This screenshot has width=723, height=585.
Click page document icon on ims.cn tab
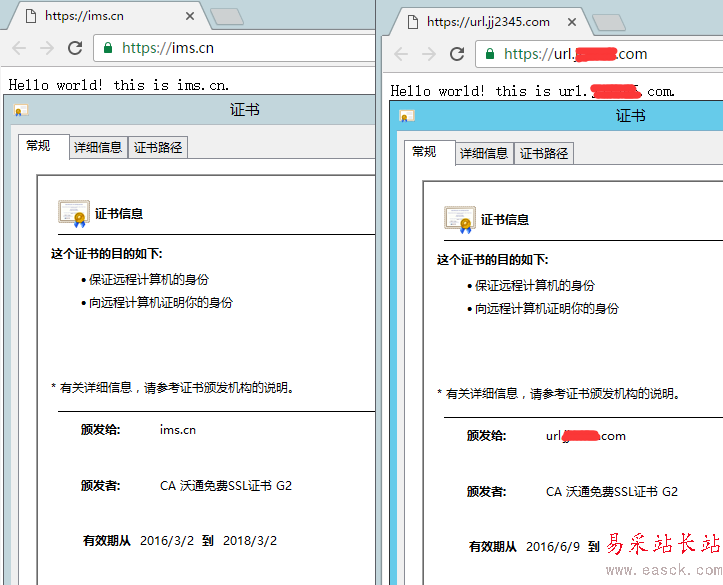[x=31, y=16]
